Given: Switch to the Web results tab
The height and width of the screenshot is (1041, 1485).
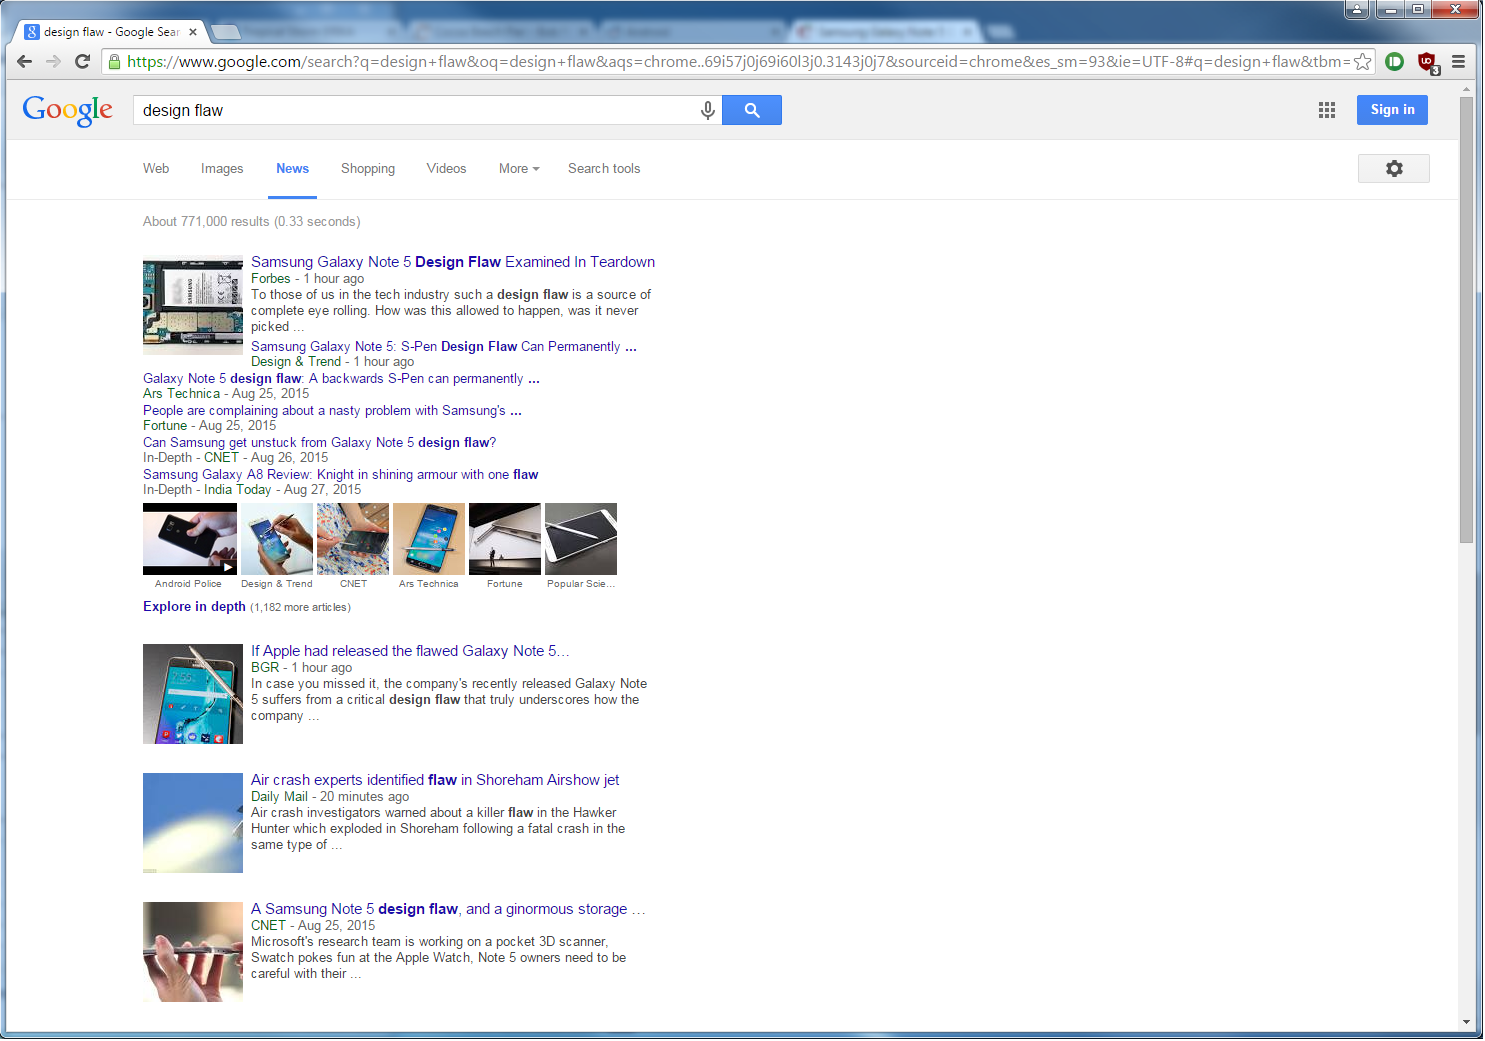Looking at the screenshot, I should 156,169.
